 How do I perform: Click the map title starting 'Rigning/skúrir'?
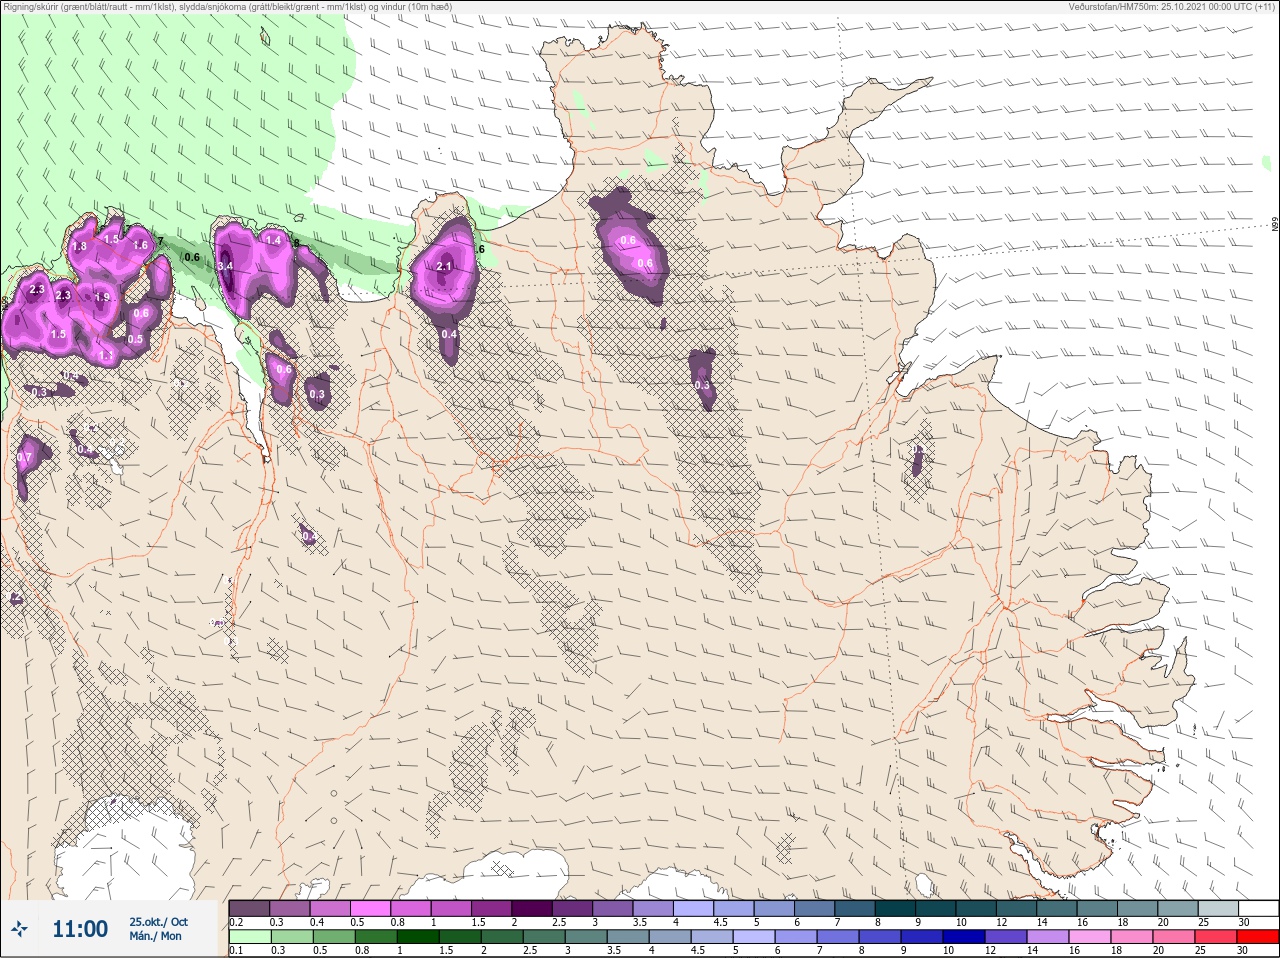point(227,7)
